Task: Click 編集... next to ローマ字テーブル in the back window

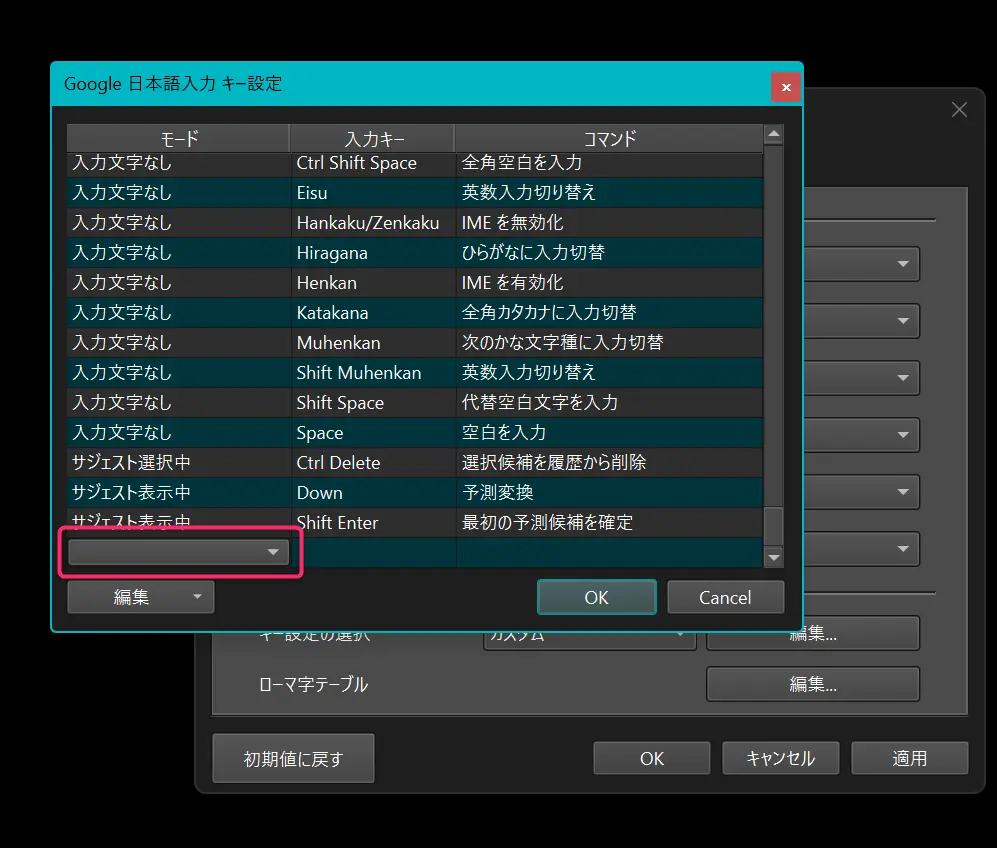Action: click(x=813, y=684)
